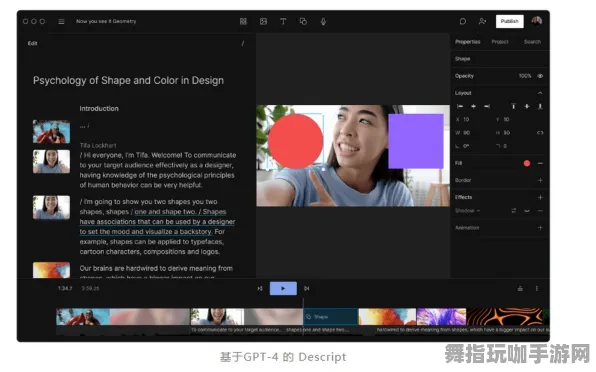Click the Publish button
596x372 pixels.
coord(509,21)
